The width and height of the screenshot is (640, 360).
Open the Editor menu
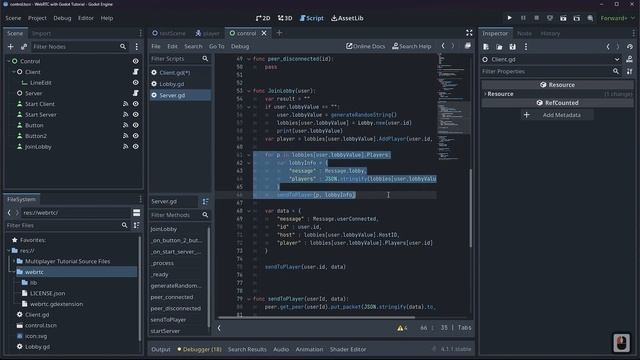[86, 18]
